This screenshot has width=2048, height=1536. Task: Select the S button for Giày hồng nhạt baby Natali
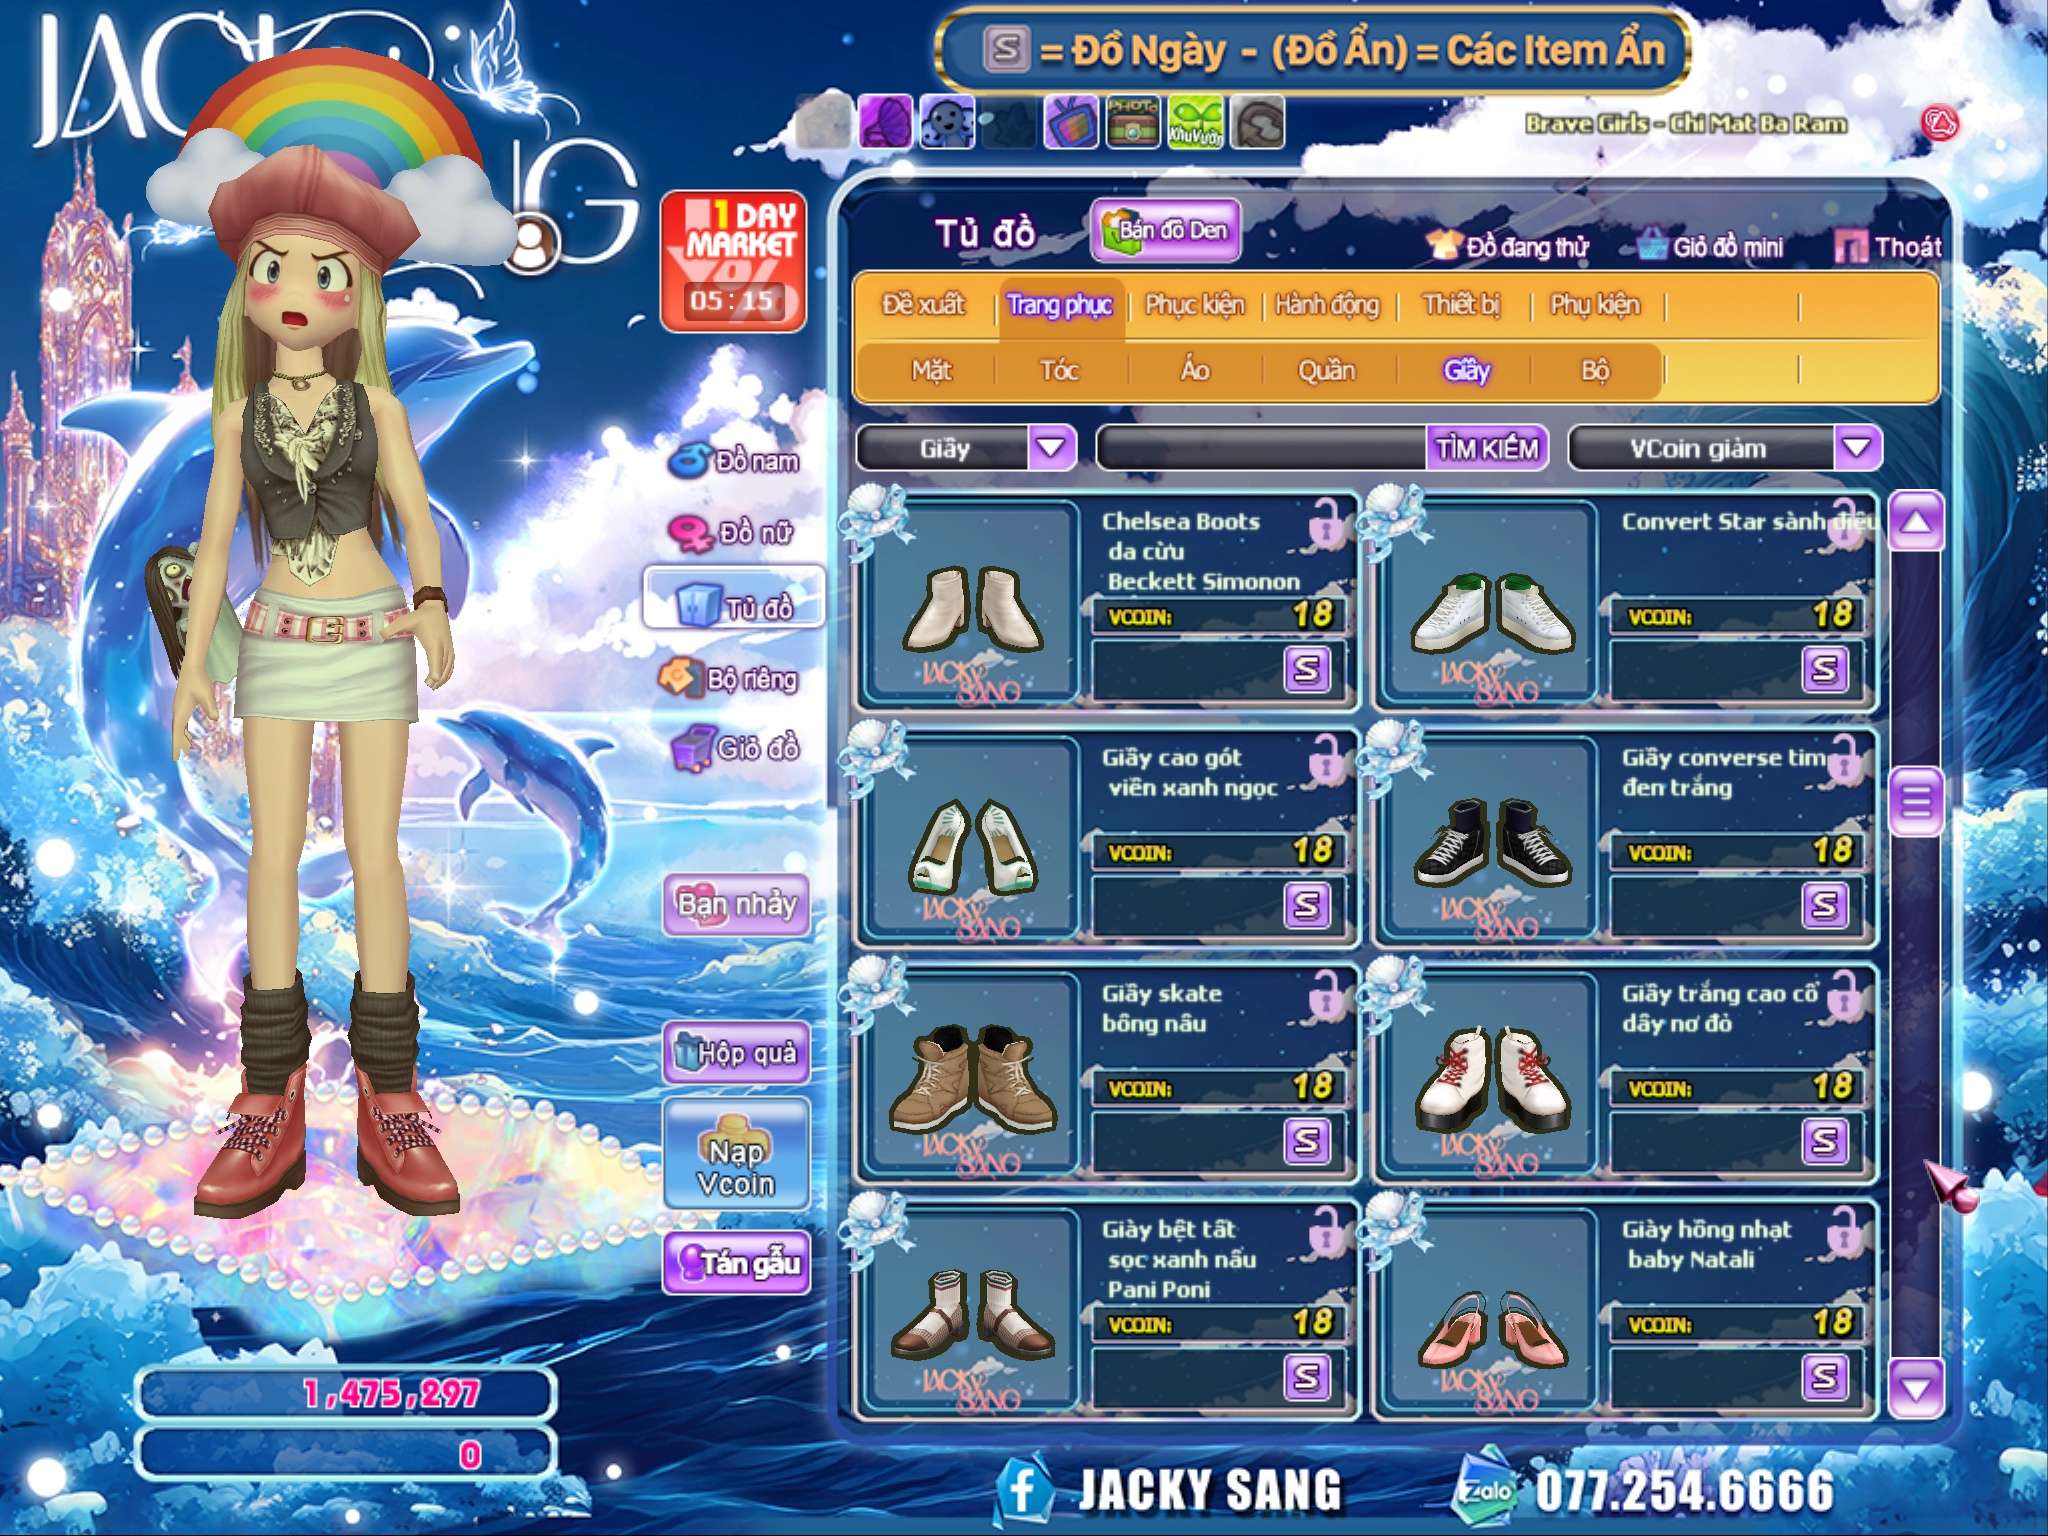[1825, 1377]
